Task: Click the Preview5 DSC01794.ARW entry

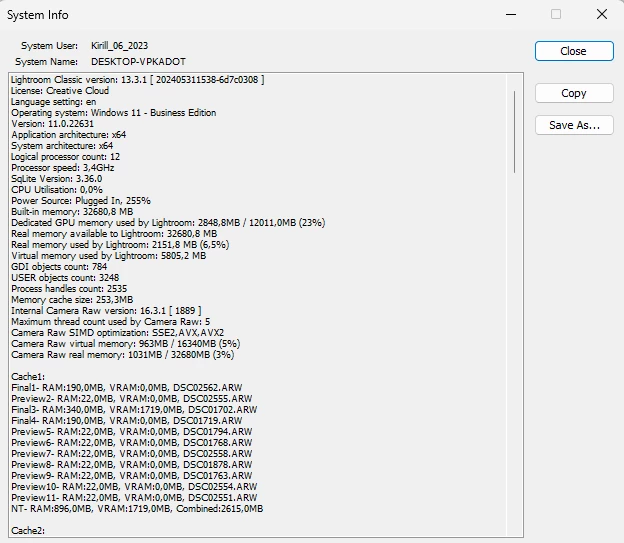Action: click(132, 432)
